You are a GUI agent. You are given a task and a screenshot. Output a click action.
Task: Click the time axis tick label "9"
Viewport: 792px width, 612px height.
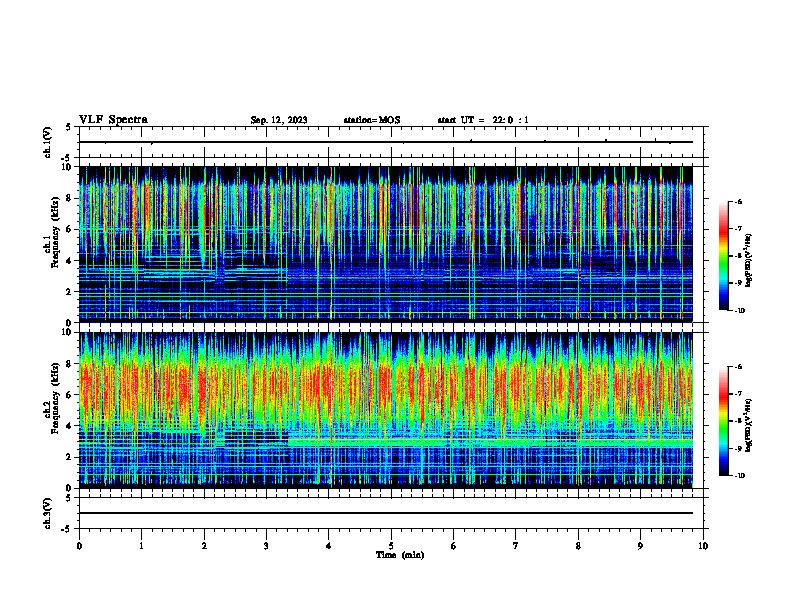point(640,546)
